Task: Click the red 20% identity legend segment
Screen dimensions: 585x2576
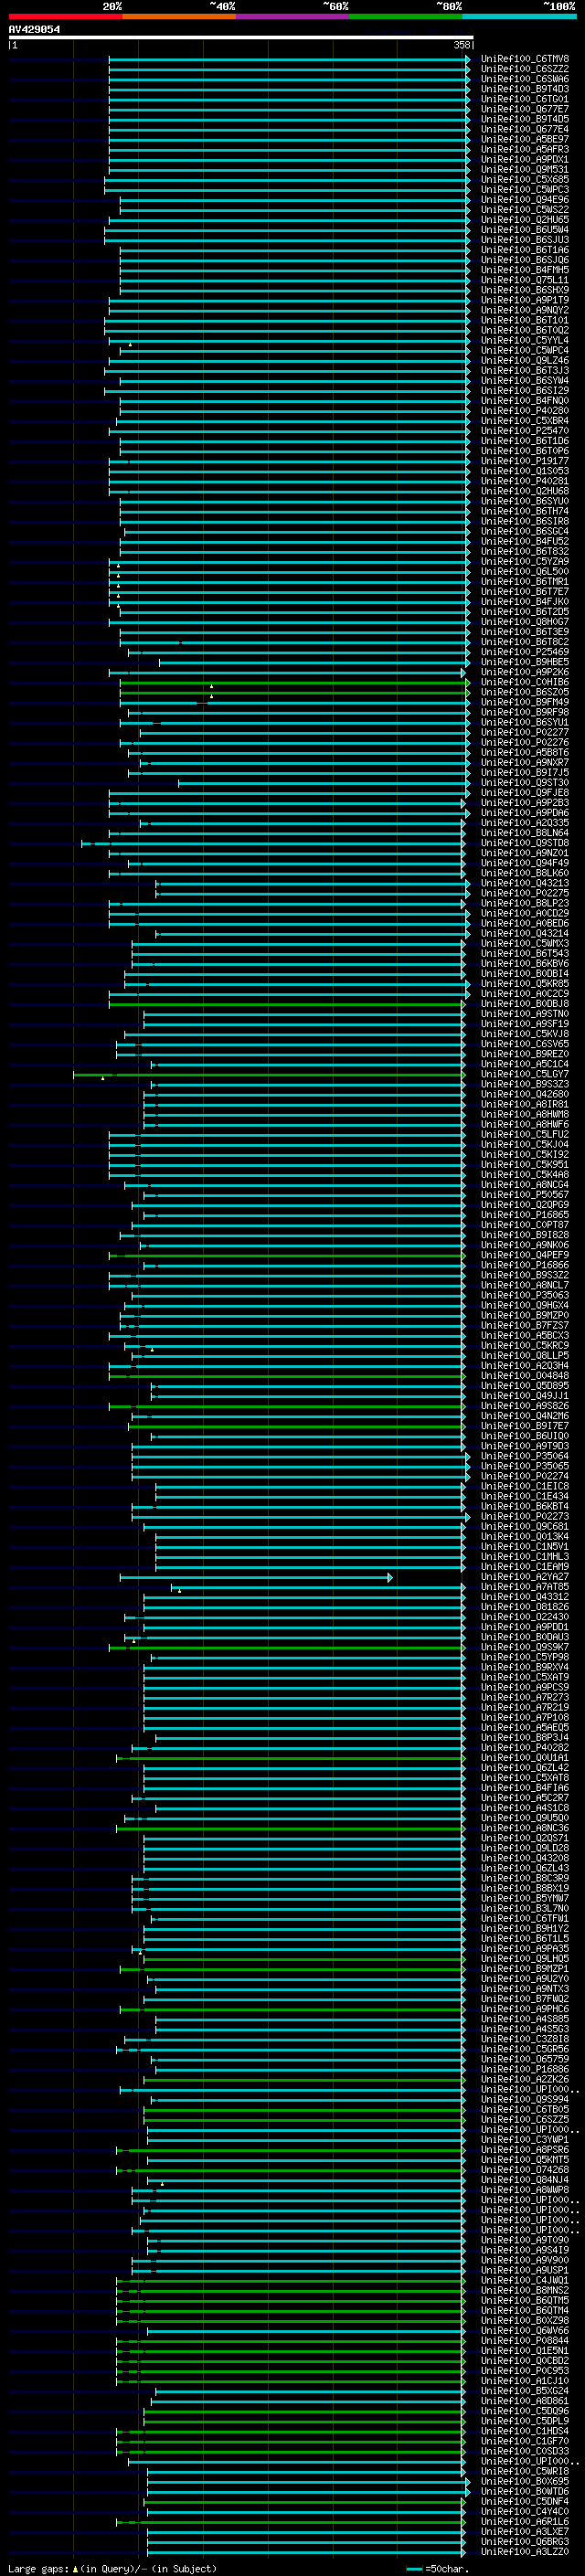Action: [65, 16]
